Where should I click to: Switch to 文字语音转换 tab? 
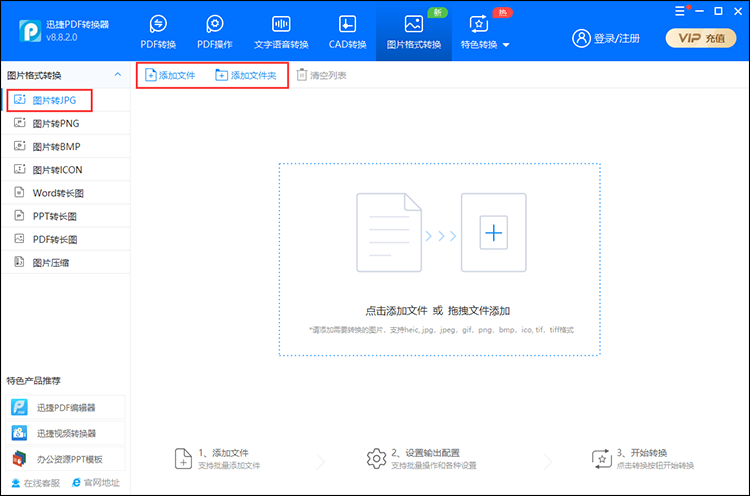click(281, 32)
